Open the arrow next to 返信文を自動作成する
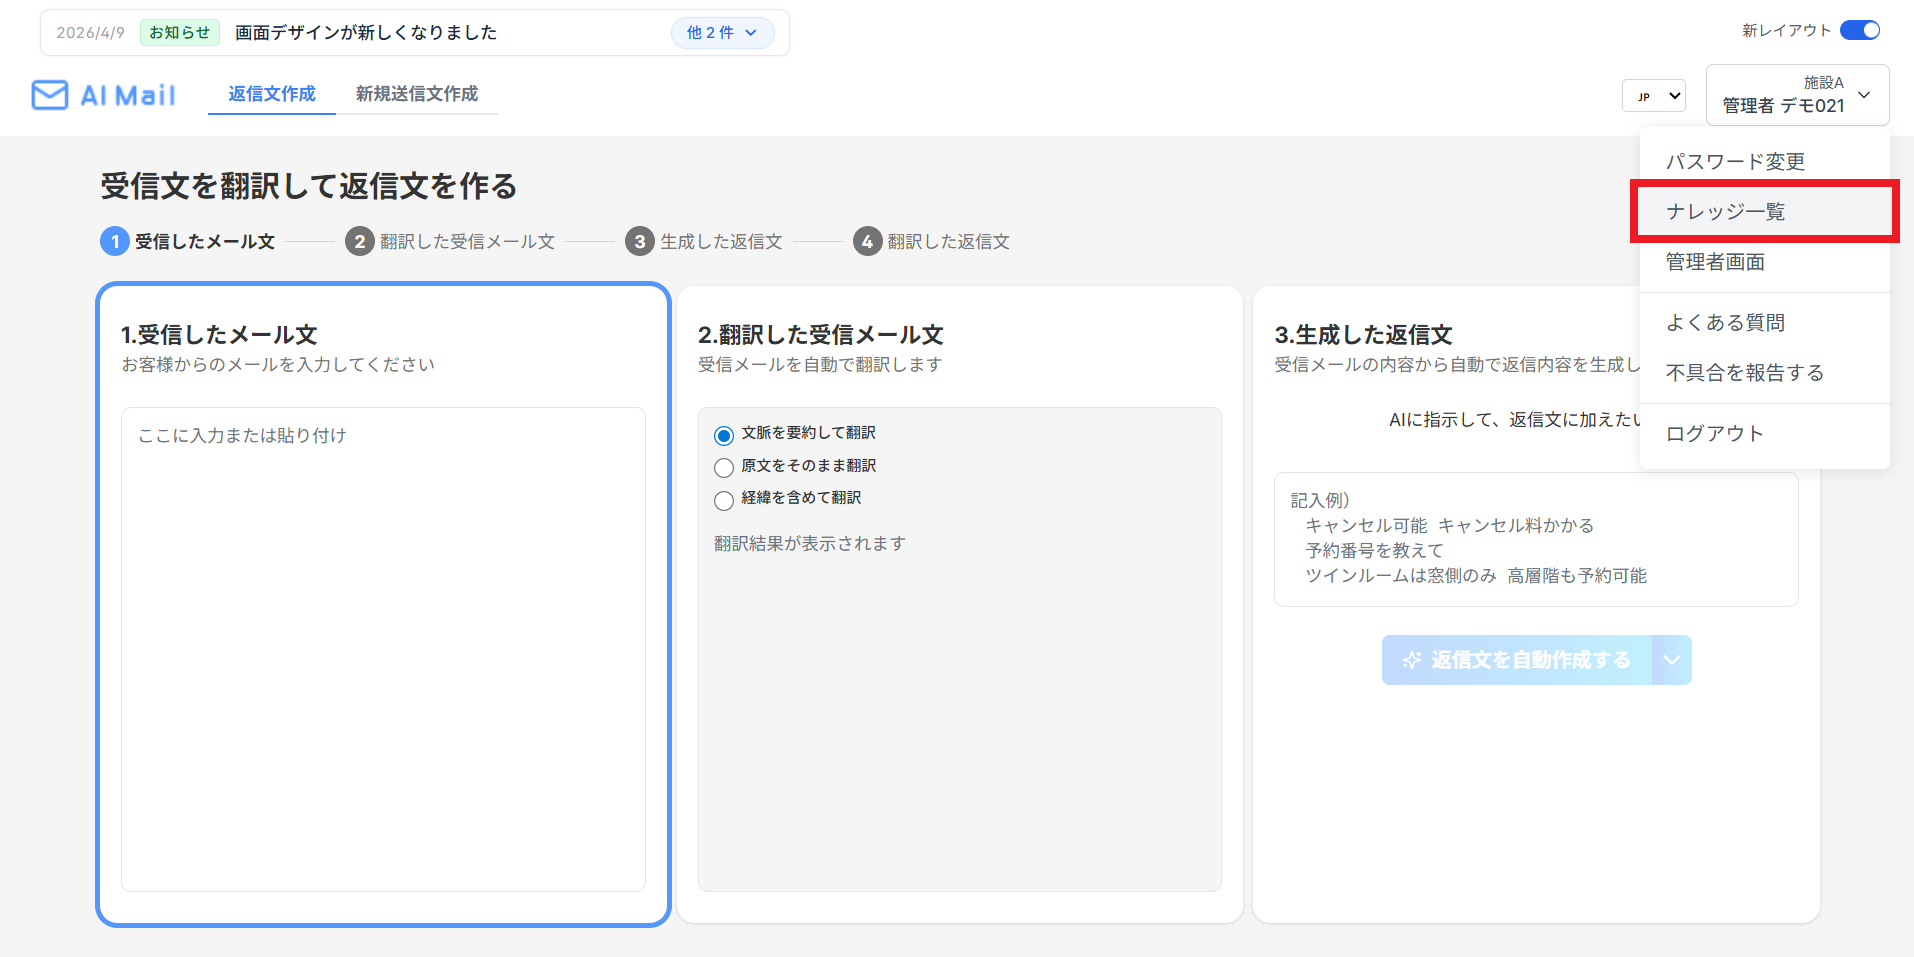This screenshot has width=1914, height=957. point(1672,660)
